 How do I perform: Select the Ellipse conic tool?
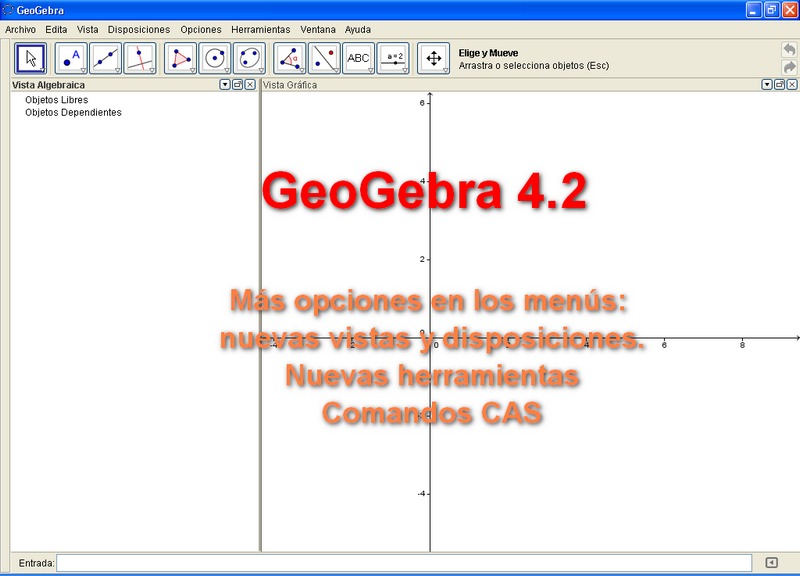[249, 58]
